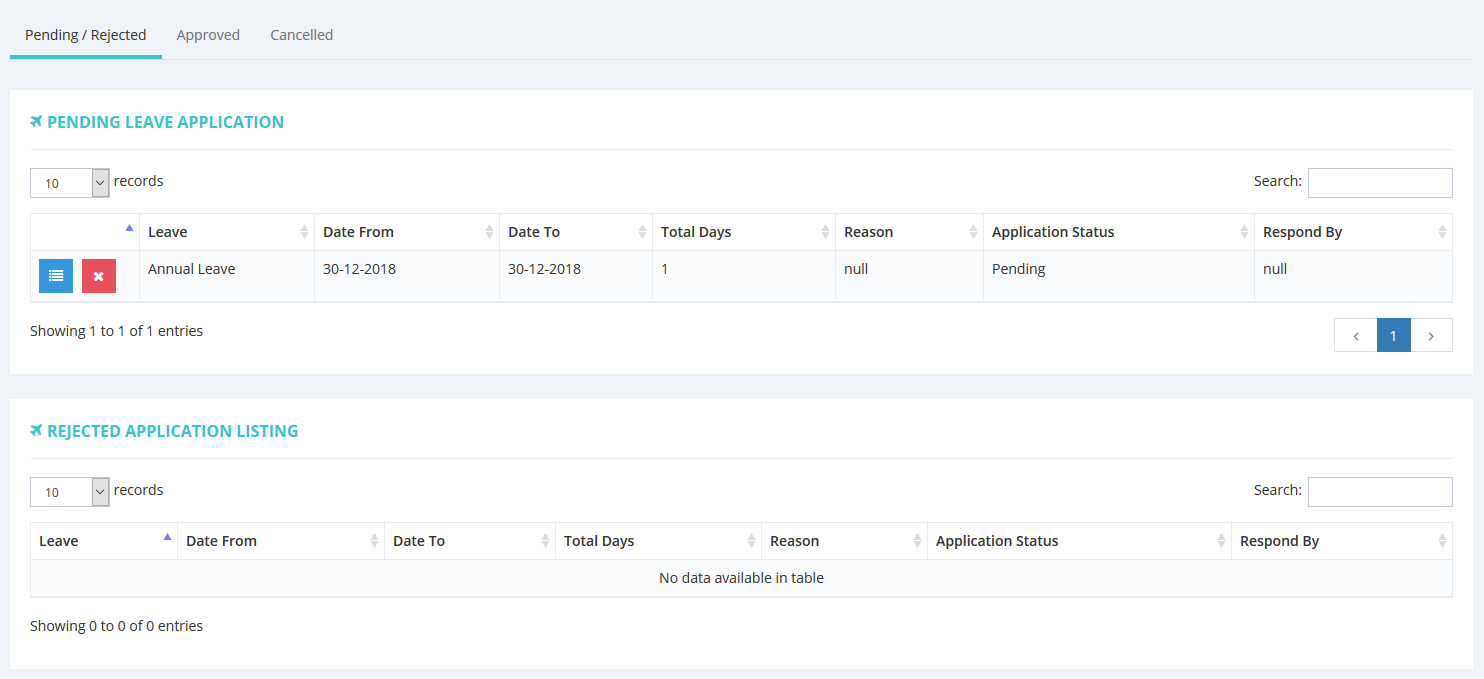
Task: Click the red cancel application icon
Action: click(x=99, y=276)
